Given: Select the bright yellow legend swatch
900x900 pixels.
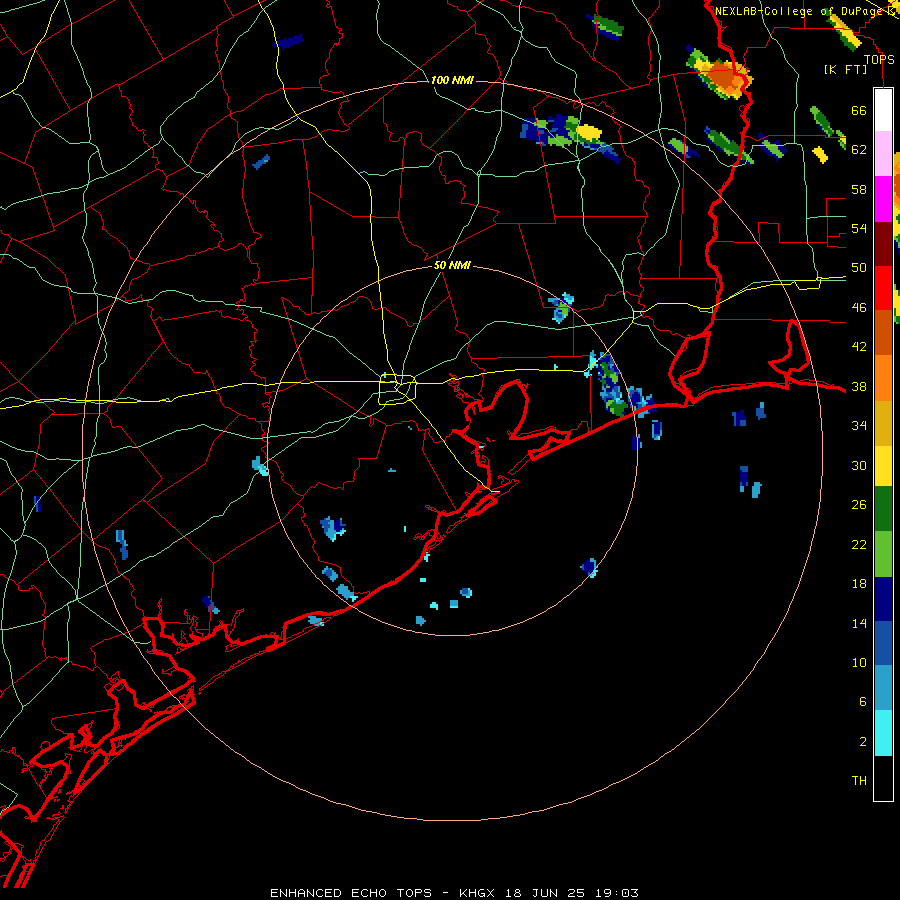Looking at the screenshot, I should click(x=883, y=465).
